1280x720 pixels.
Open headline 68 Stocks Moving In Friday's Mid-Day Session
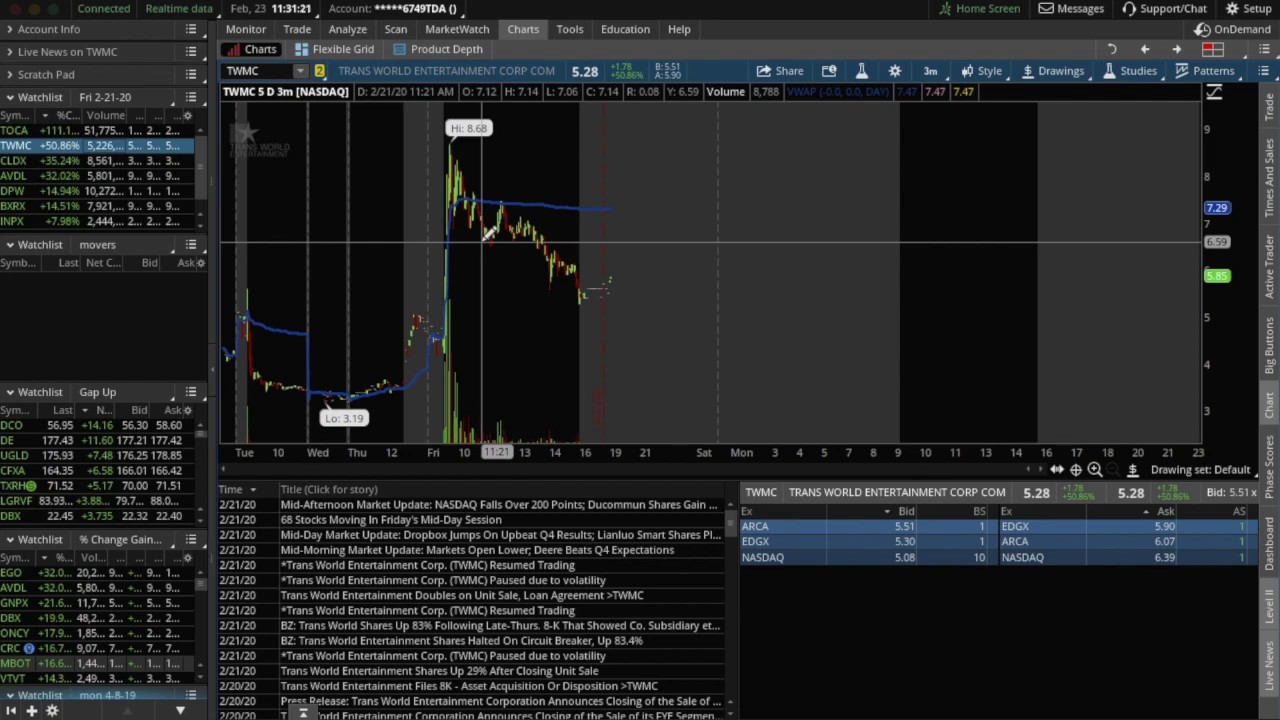click(x=391, y=520)
